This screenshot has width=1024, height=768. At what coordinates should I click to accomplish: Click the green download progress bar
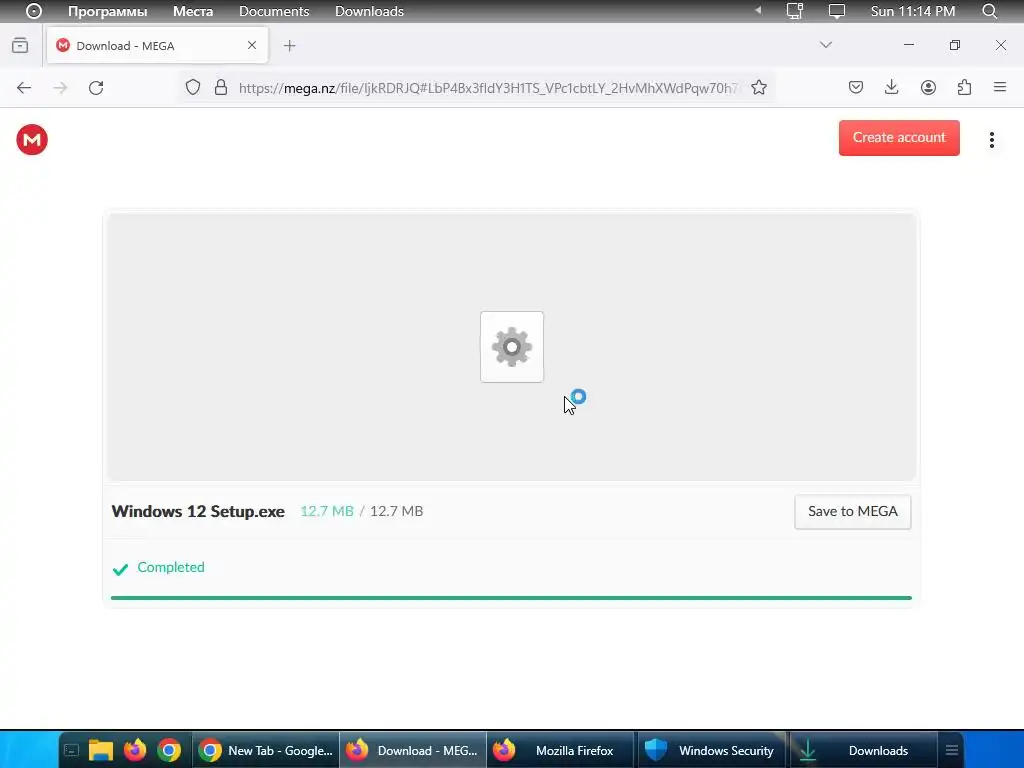pyautogui.click(x=511, y=598)
